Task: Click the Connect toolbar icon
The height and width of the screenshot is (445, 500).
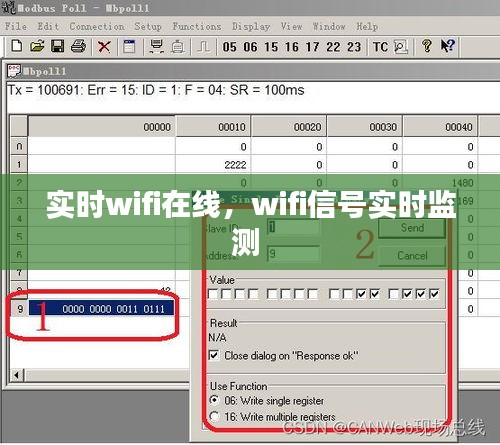Action: (x=156, y=46)
